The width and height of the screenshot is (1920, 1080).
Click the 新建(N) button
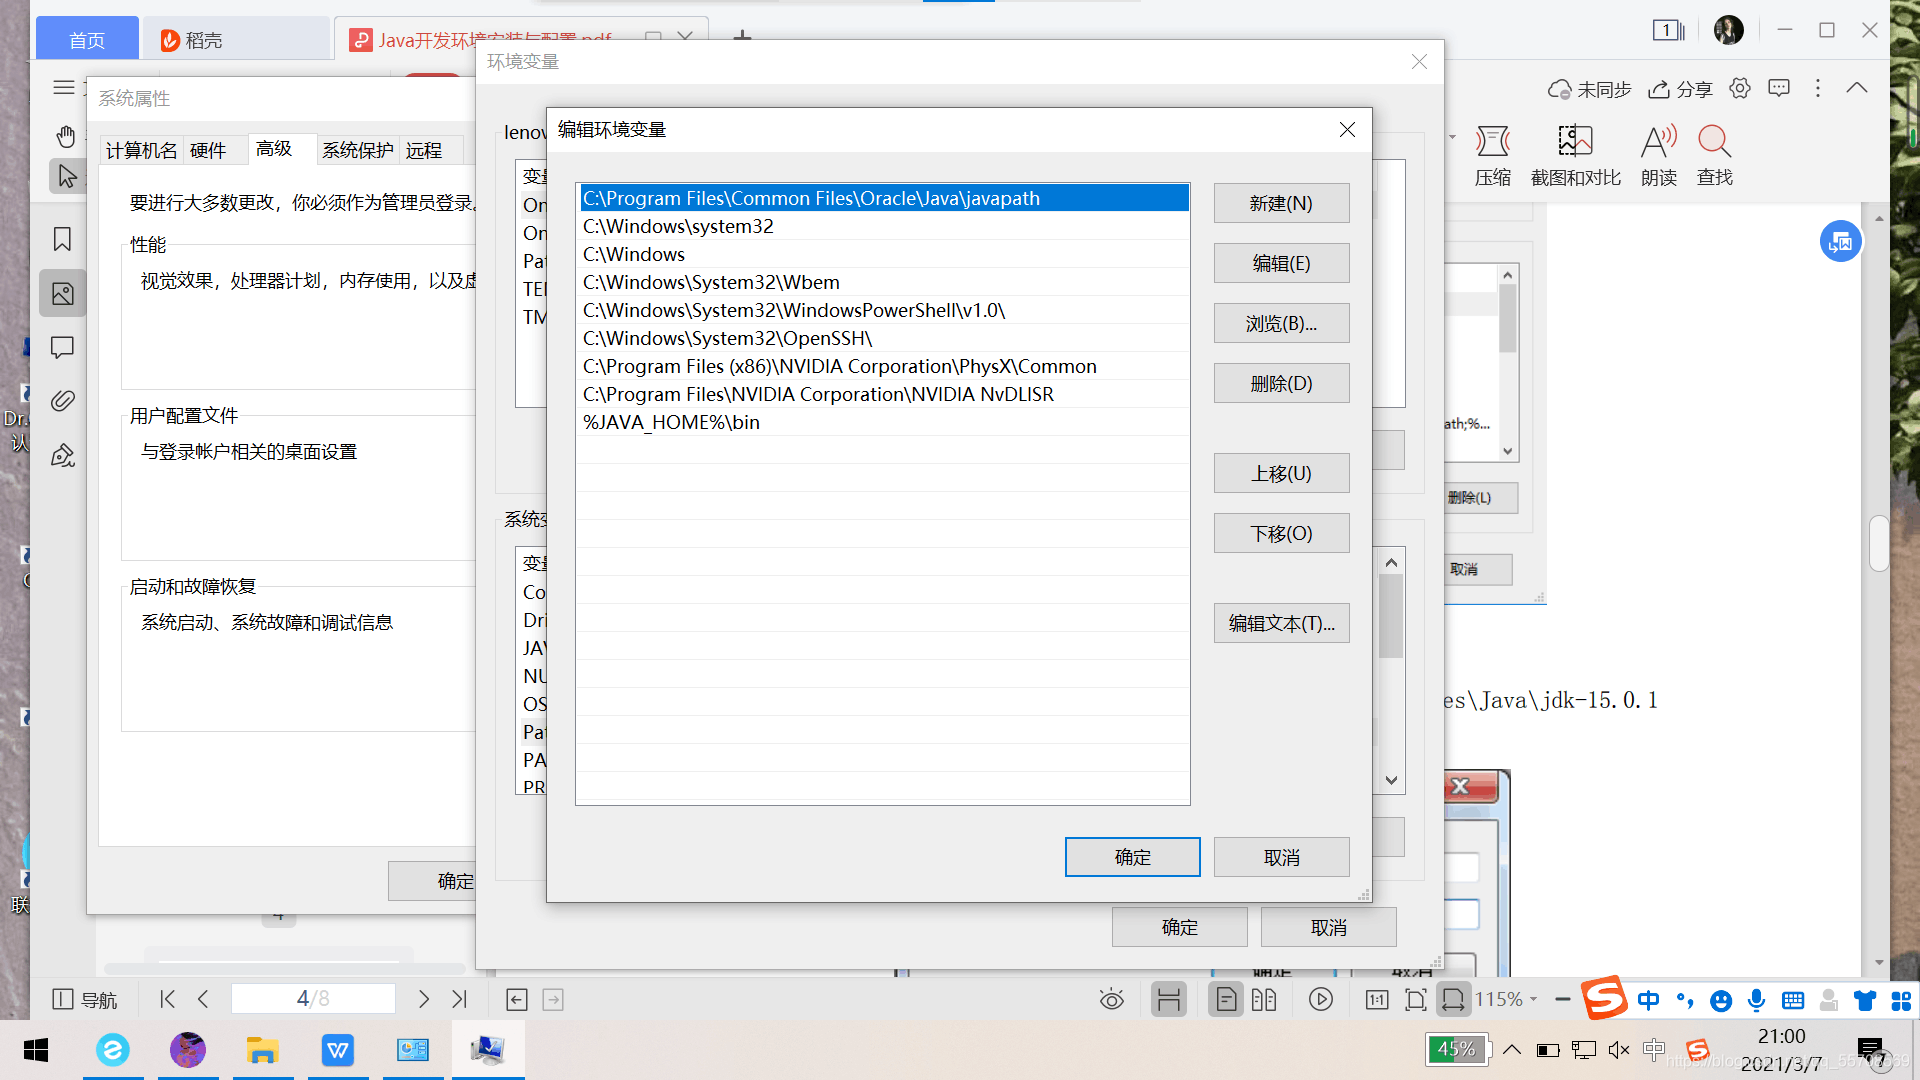coord(1281,203)
